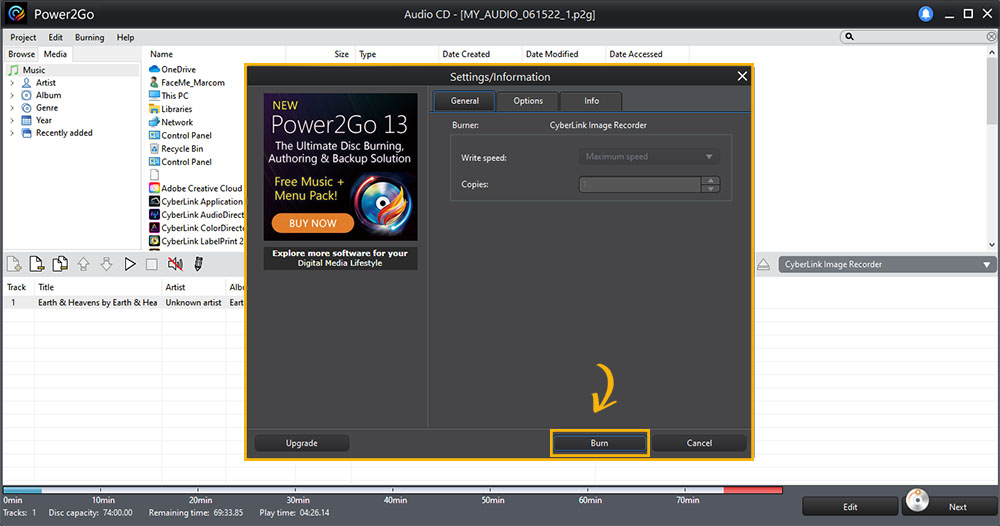Open the Write speed dropdown
This screenshot has width=1000, height=526.
pos(649,157)
